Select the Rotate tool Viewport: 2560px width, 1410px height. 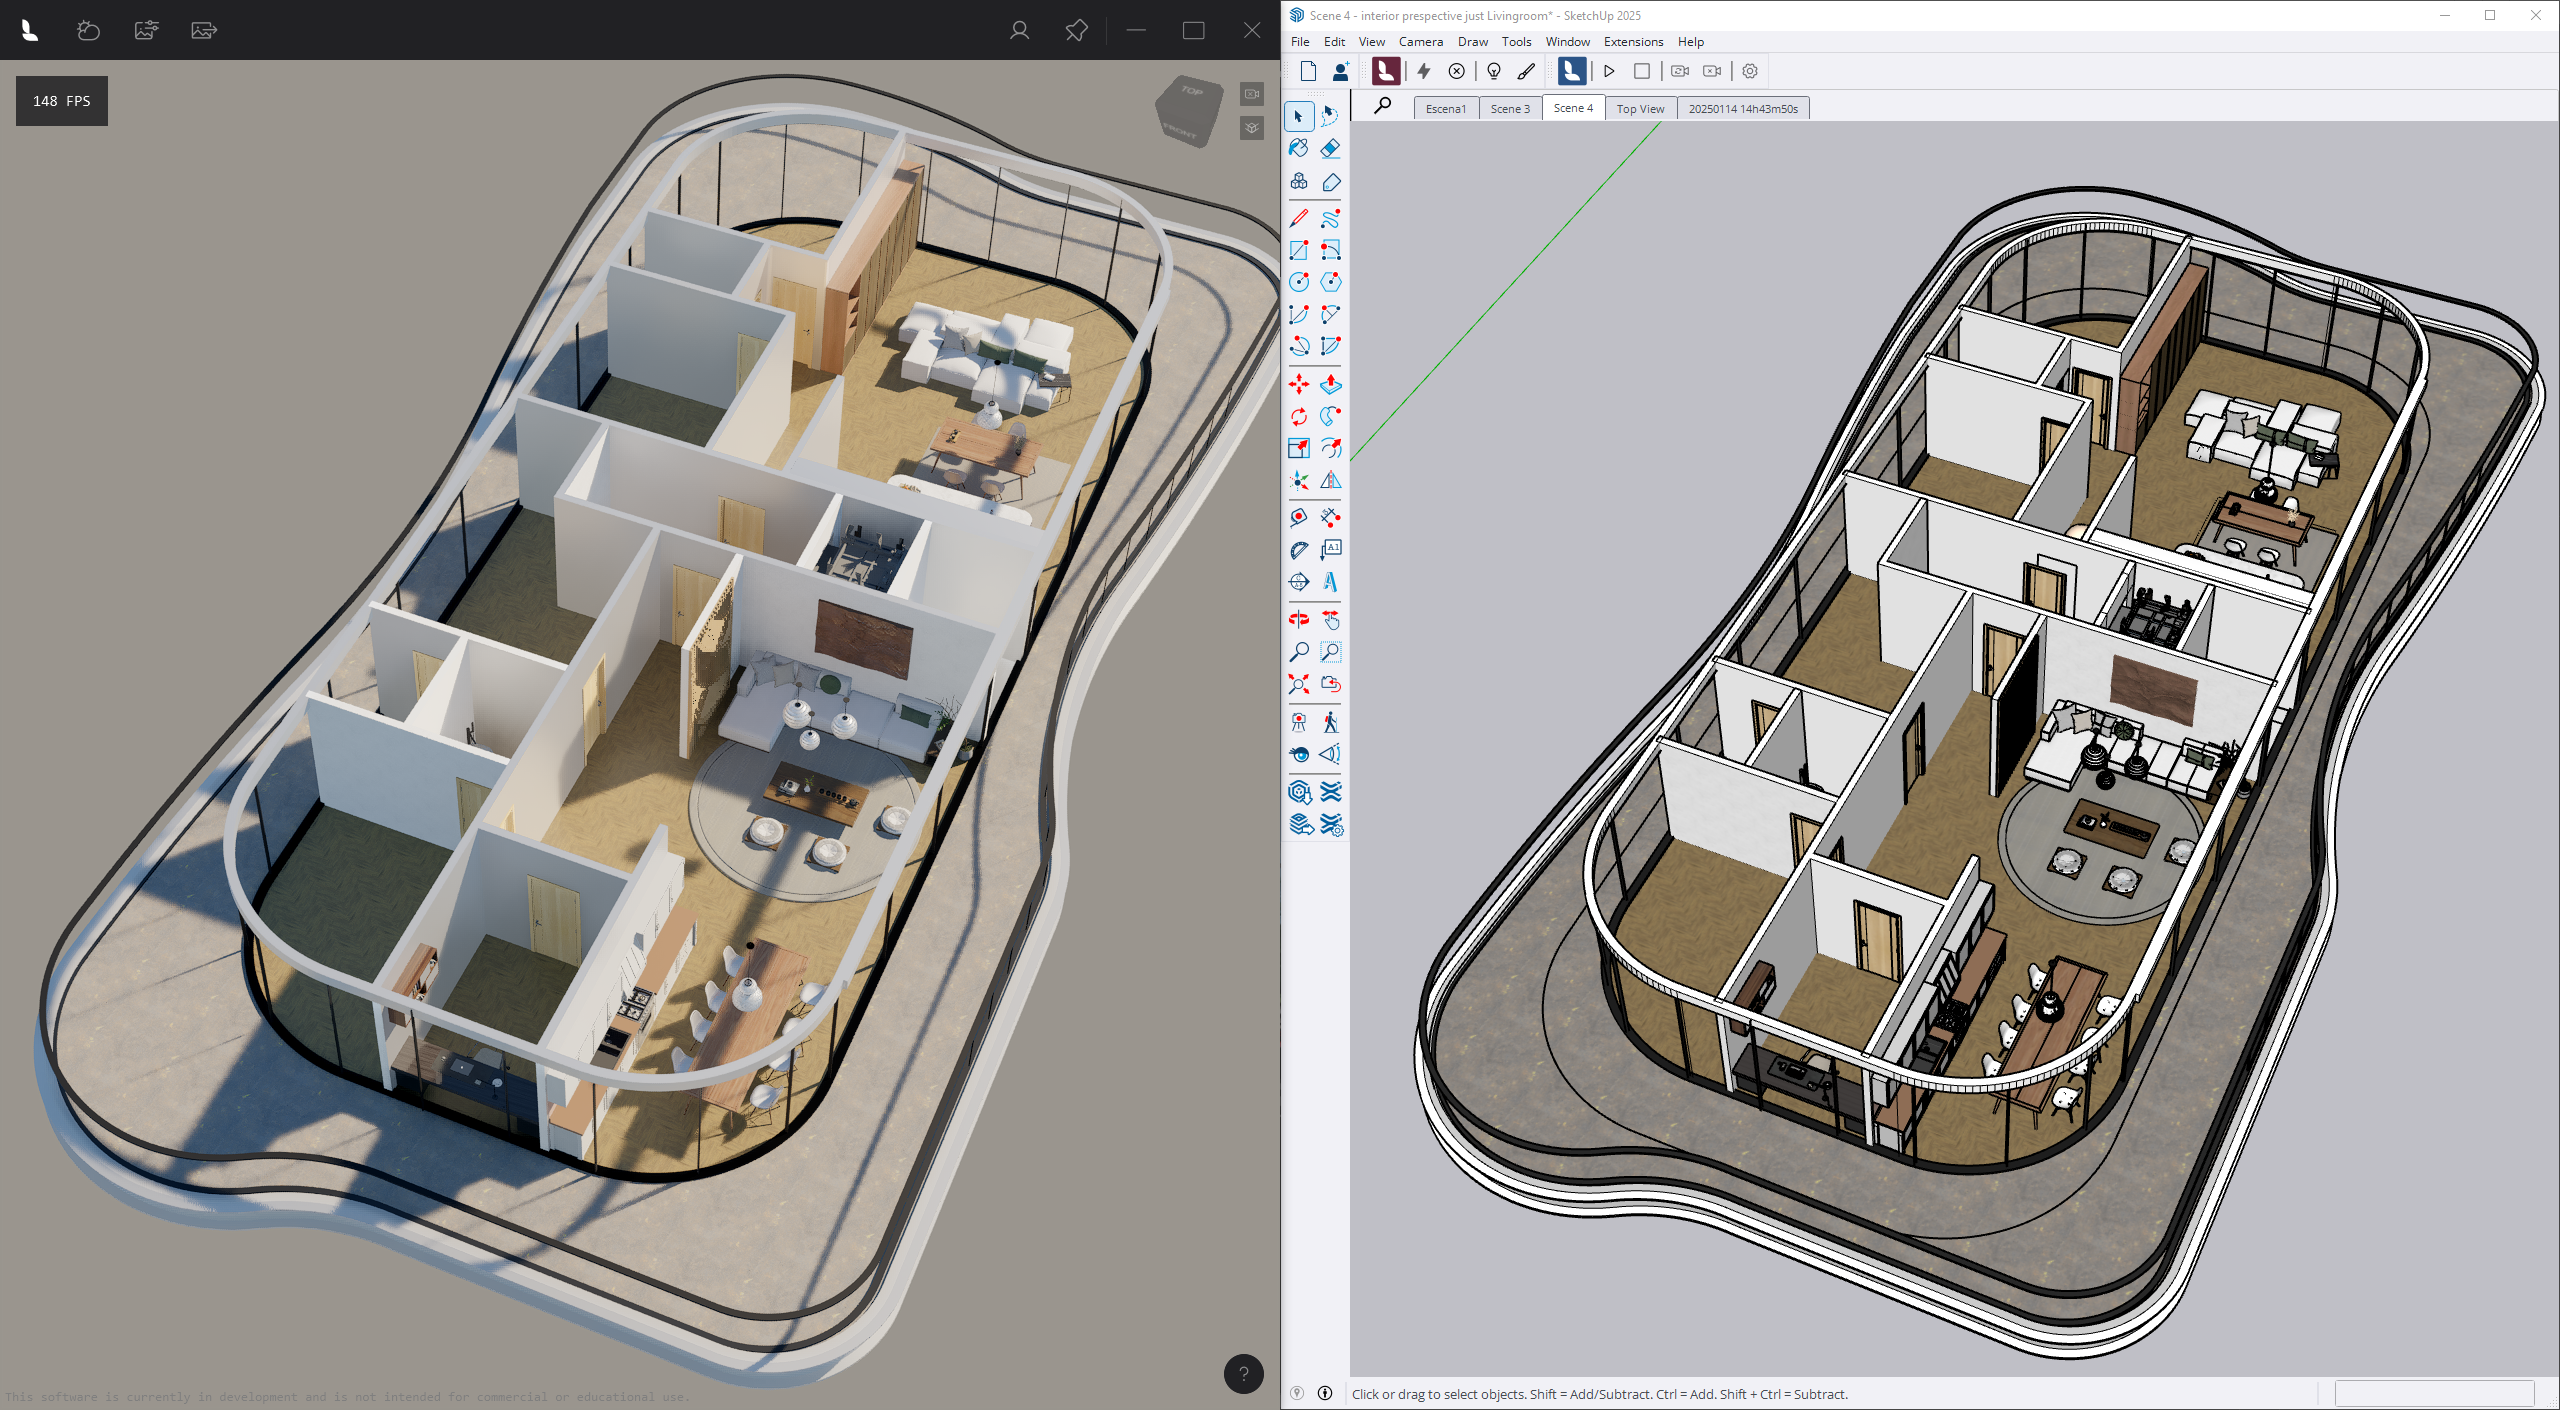1298,416
